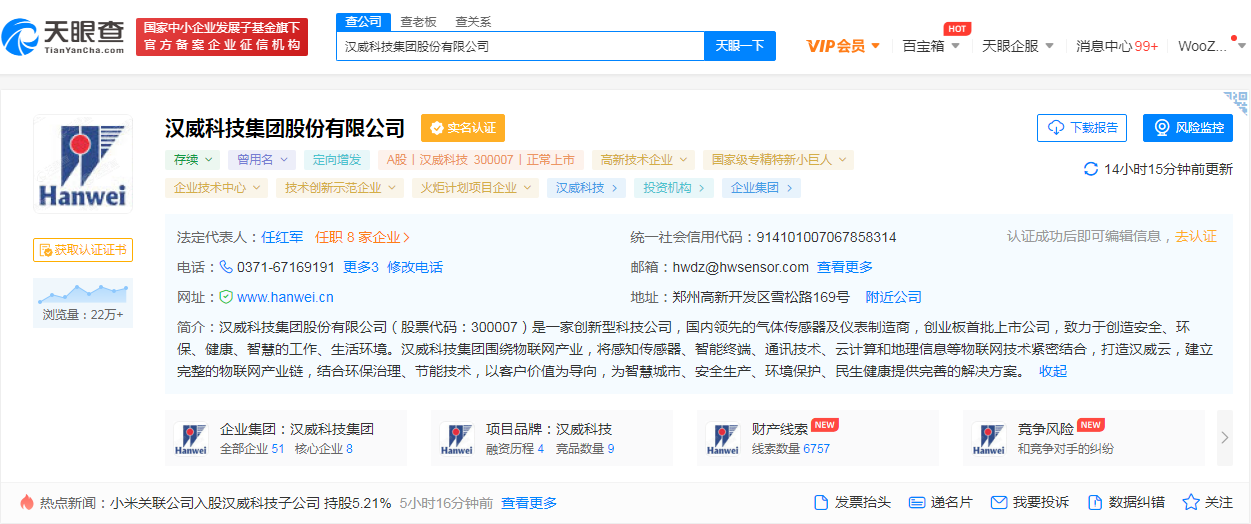Click the 风险监控 risk monitor button
The width and height of the screenshot is (1251, 524).
(x=1188, y=128)
